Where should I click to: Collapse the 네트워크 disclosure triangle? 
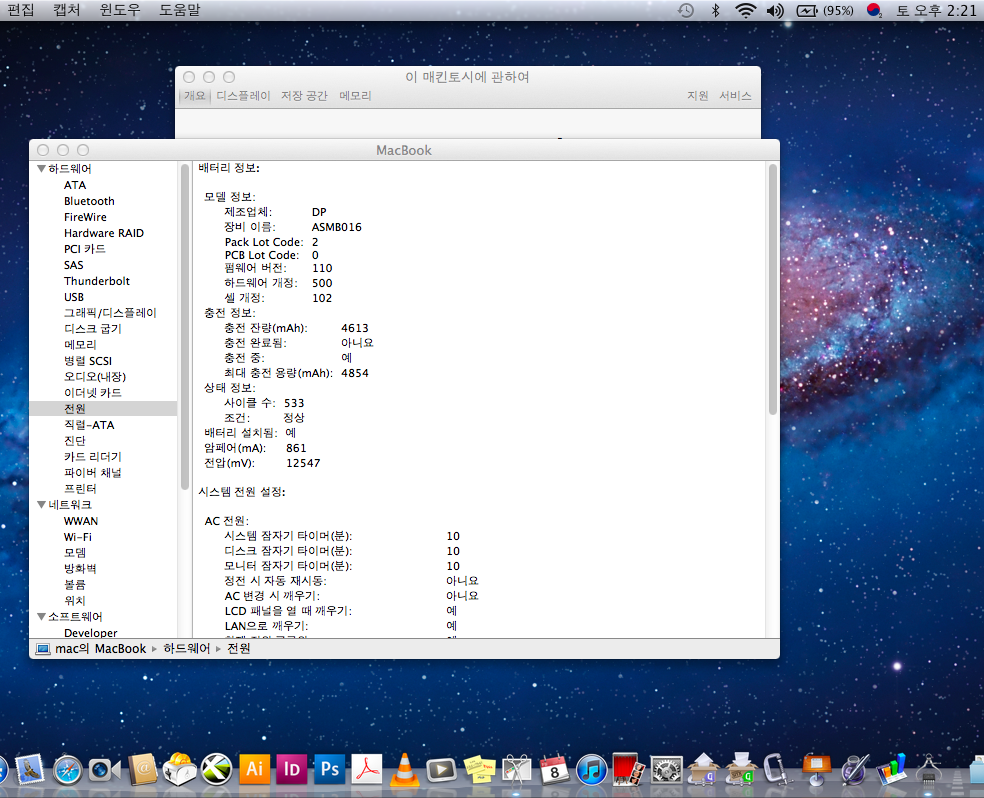(41, 505)
